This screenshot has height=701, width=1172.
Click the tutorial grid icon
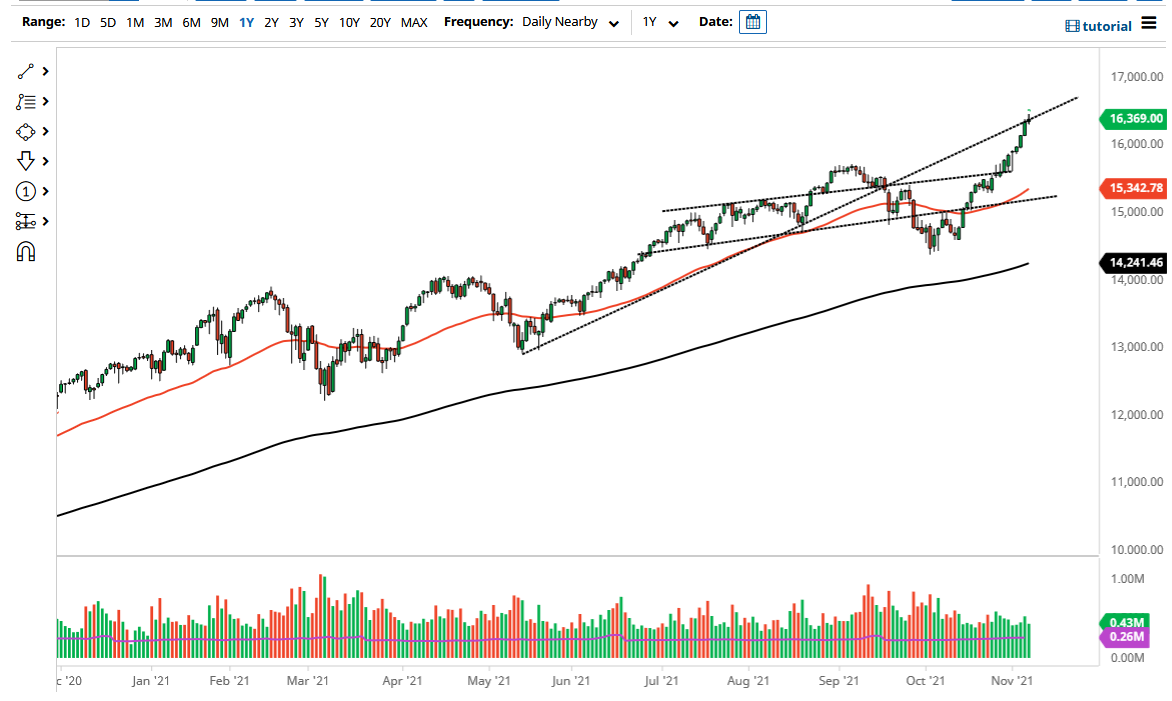[x=1073, y=26]
